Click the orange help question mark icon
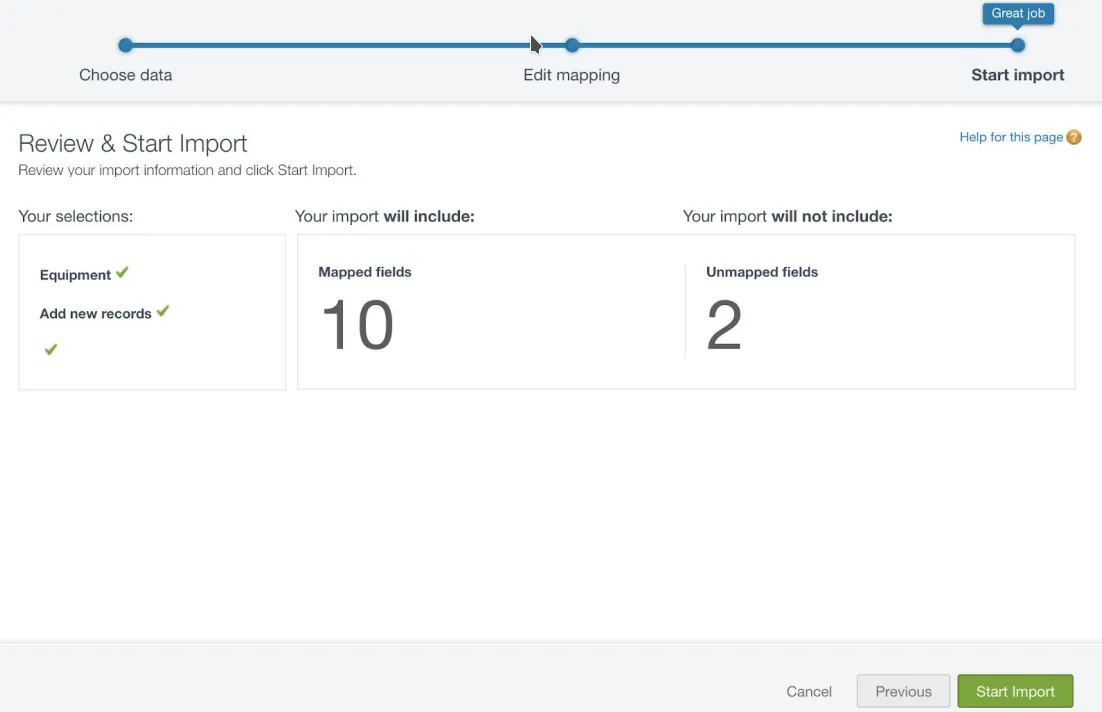This screenshot has width=1102, height=712. 1073,137
